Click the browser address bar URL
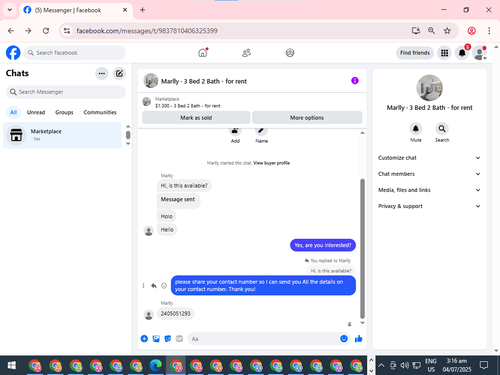Image resolution: width=500 pixels, height=375 pixels. click(147, 31)
